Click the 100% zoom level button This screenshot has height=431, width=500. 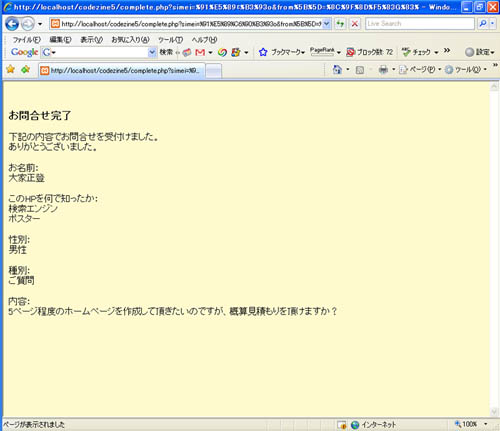[466, 424]
